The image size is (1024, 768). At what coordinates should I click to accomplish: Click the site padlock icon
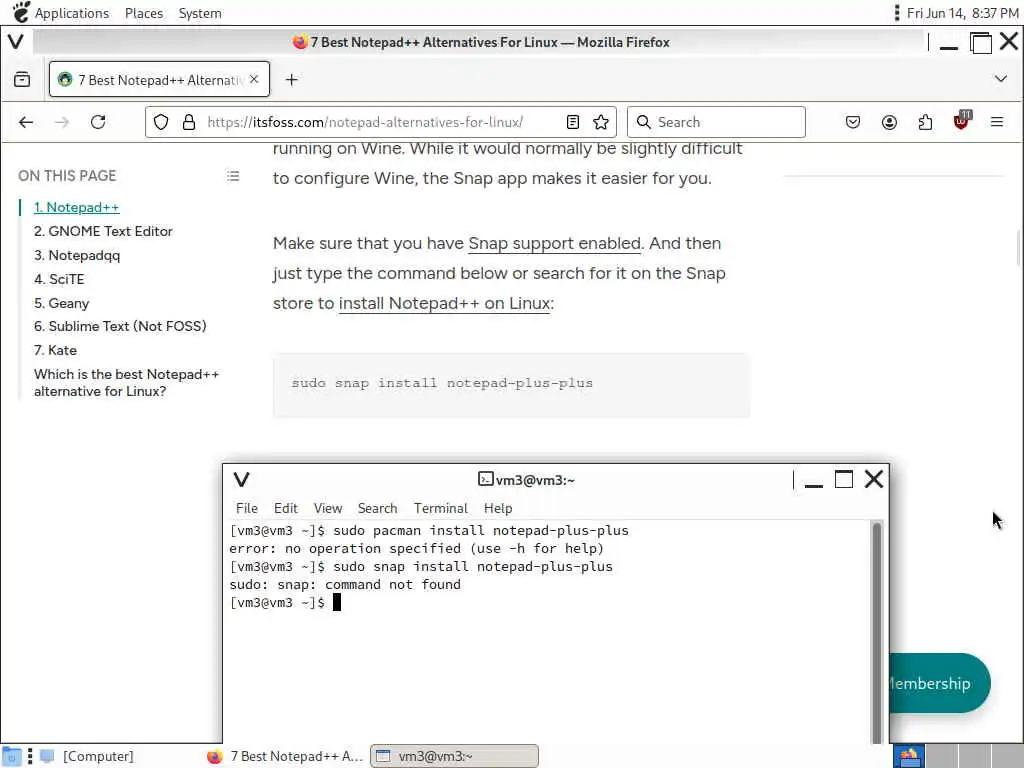(x=189, y=122)
